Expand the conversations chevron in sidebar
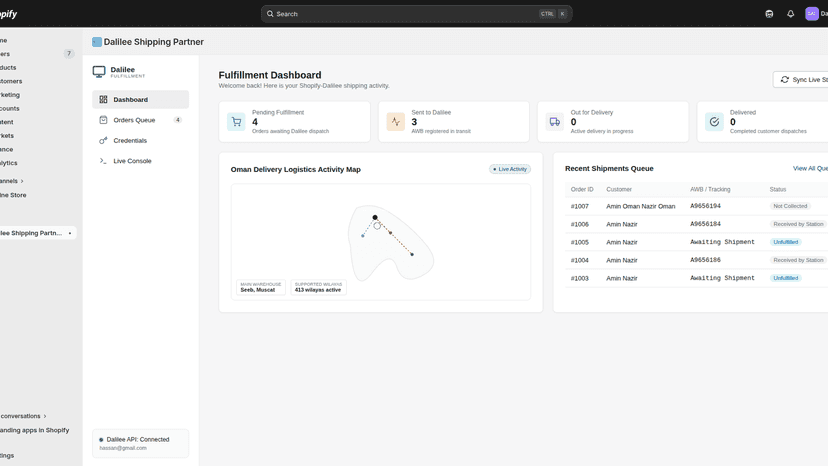The height and width of the screenshot is (466, 828). 45,416
